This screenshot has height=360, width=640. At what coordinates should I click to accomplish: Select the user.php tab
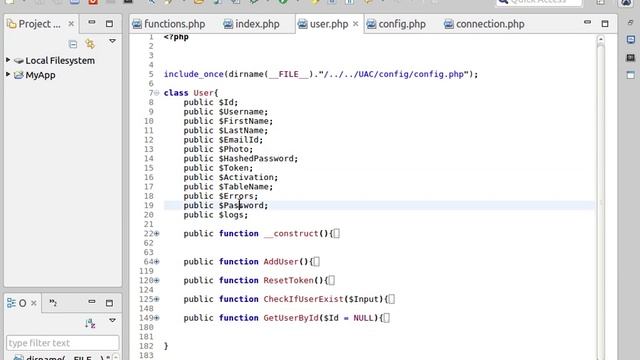click(329, 24)
